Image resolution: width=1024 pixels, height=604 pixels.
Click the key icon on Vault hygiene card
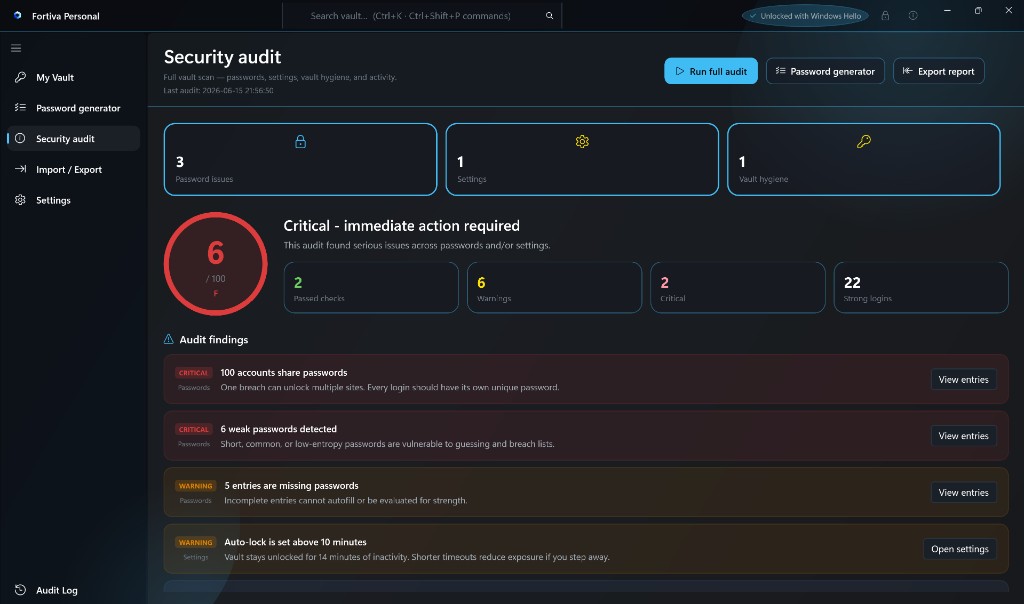863,141
